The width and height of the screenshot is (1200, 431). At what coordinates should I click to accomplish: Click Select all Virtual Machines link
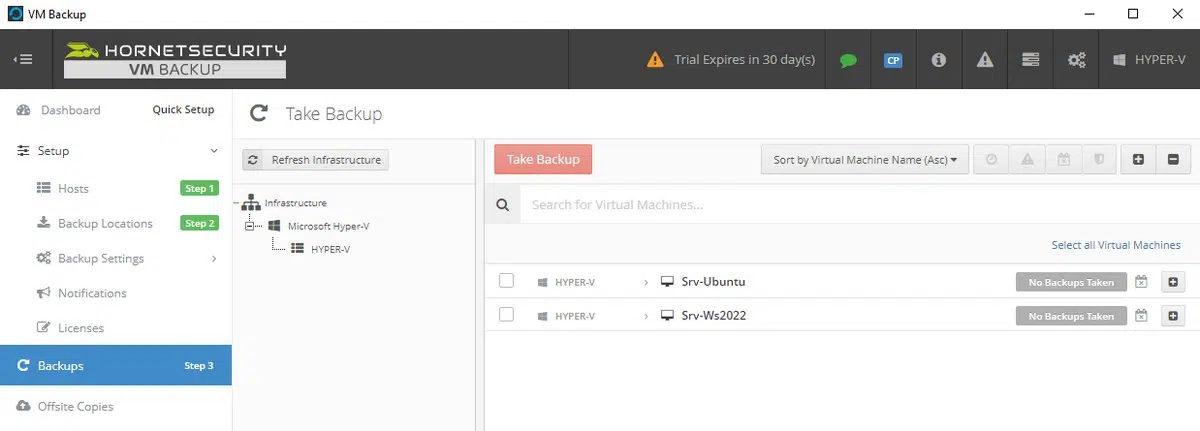pos(1115,245)
